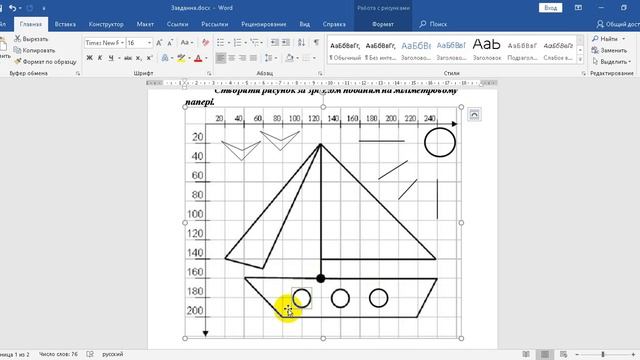Screen dimensions: 640x360
Task: Click the Redo icon in quick access toolbar
Action: coord(30,8)
